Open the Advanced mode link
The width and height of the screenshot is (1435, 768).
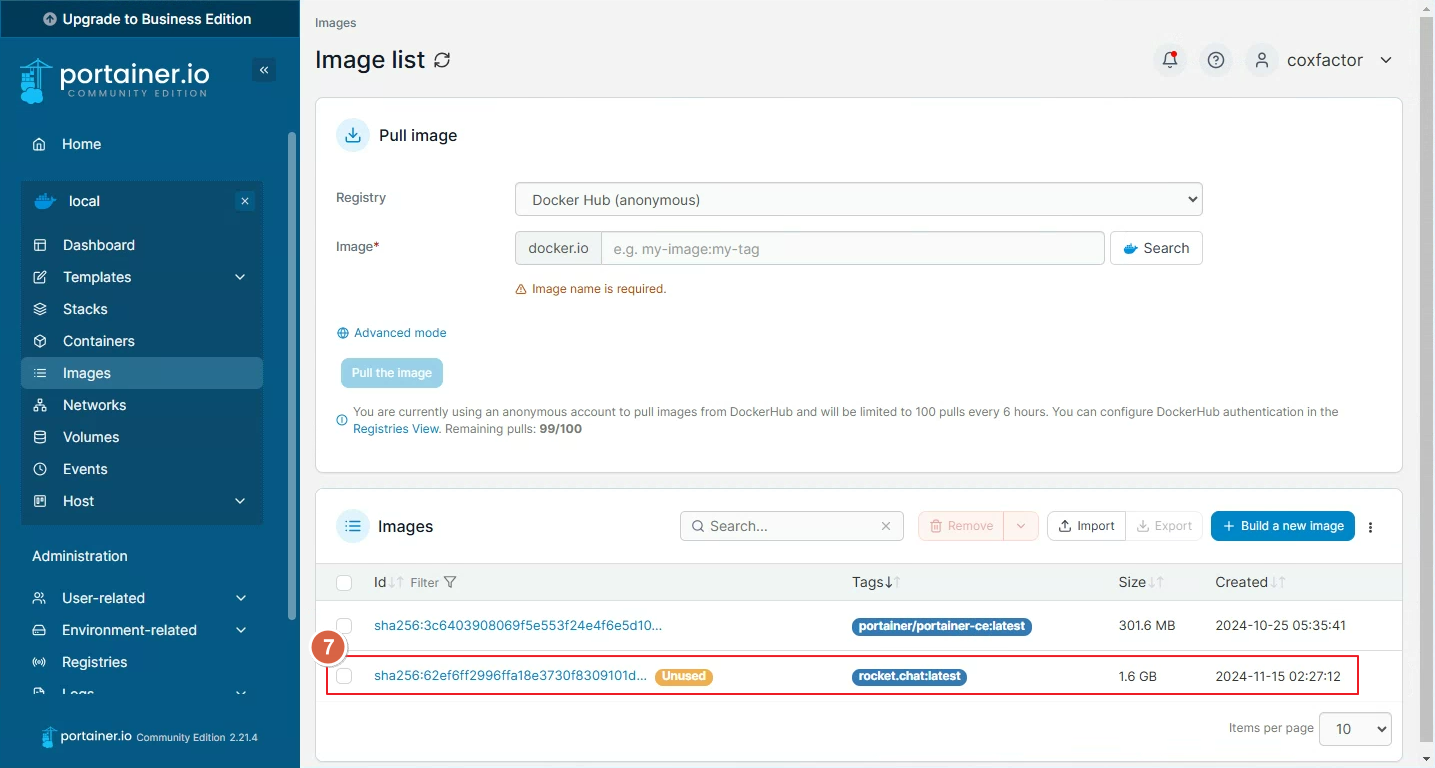click(392, 333)
